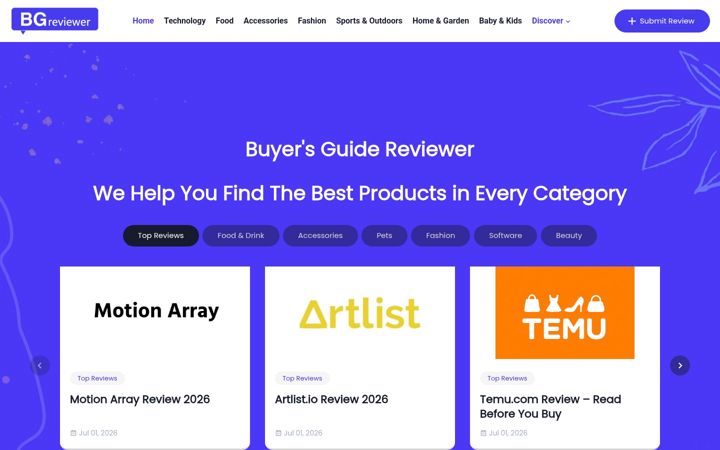The height and width of the screenshot is (450, 720).
Task: Open the Food menu item
Action: click(225, 21)
